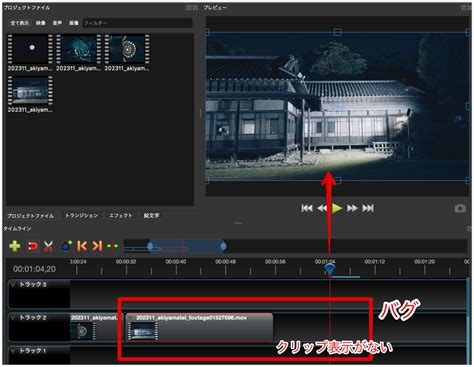Click the 00:00:32 mark on the ruler
This screenshot has width=474, height=367.
126,262
